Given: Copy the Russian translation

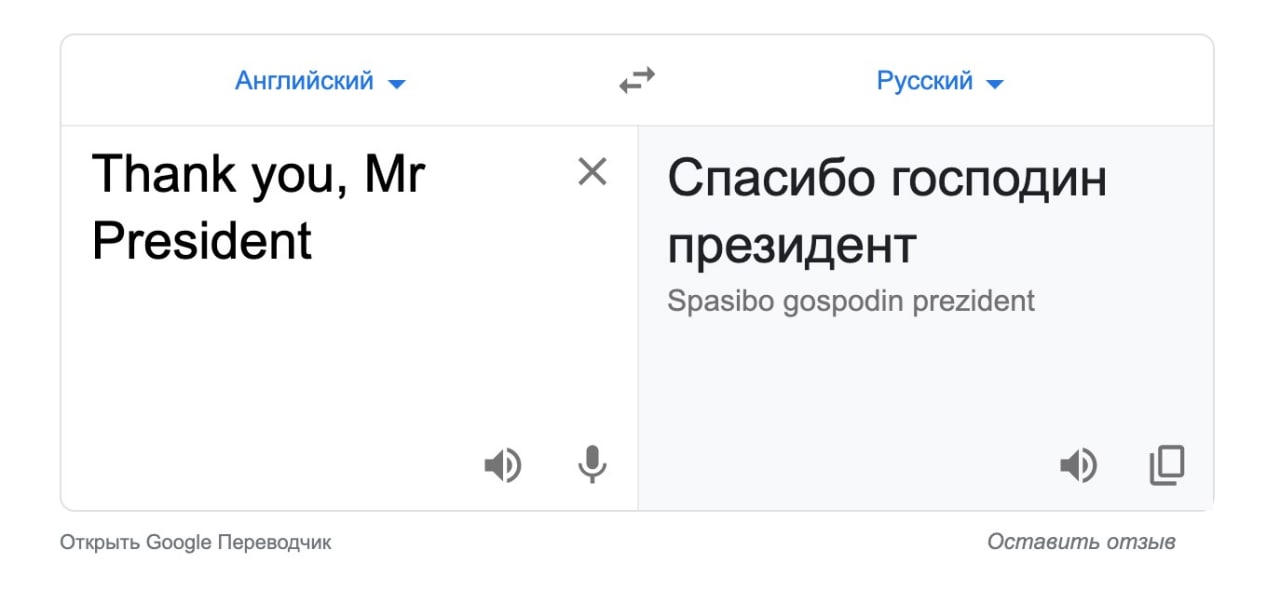Looking at the screenshot, I should 1167,465.
